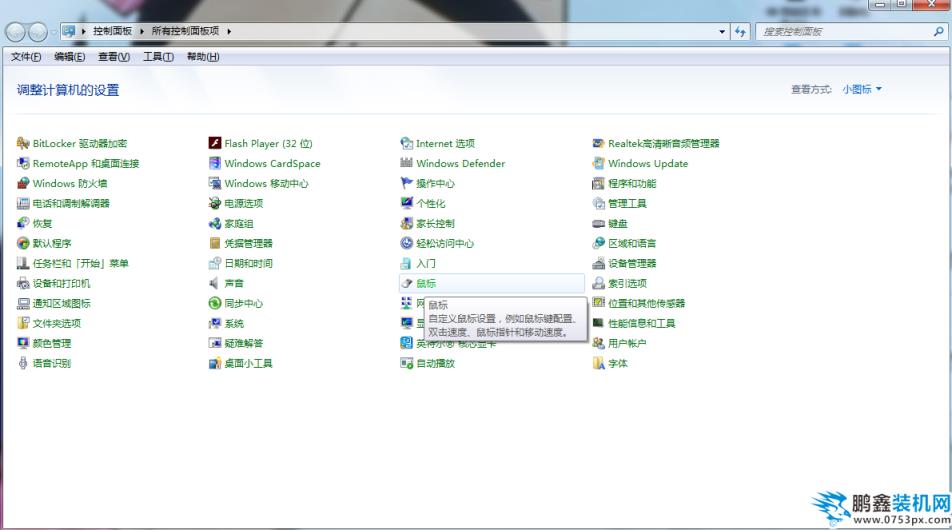
Task: Open the 电源选项 power icon
Action: click(x=215, y=203)
